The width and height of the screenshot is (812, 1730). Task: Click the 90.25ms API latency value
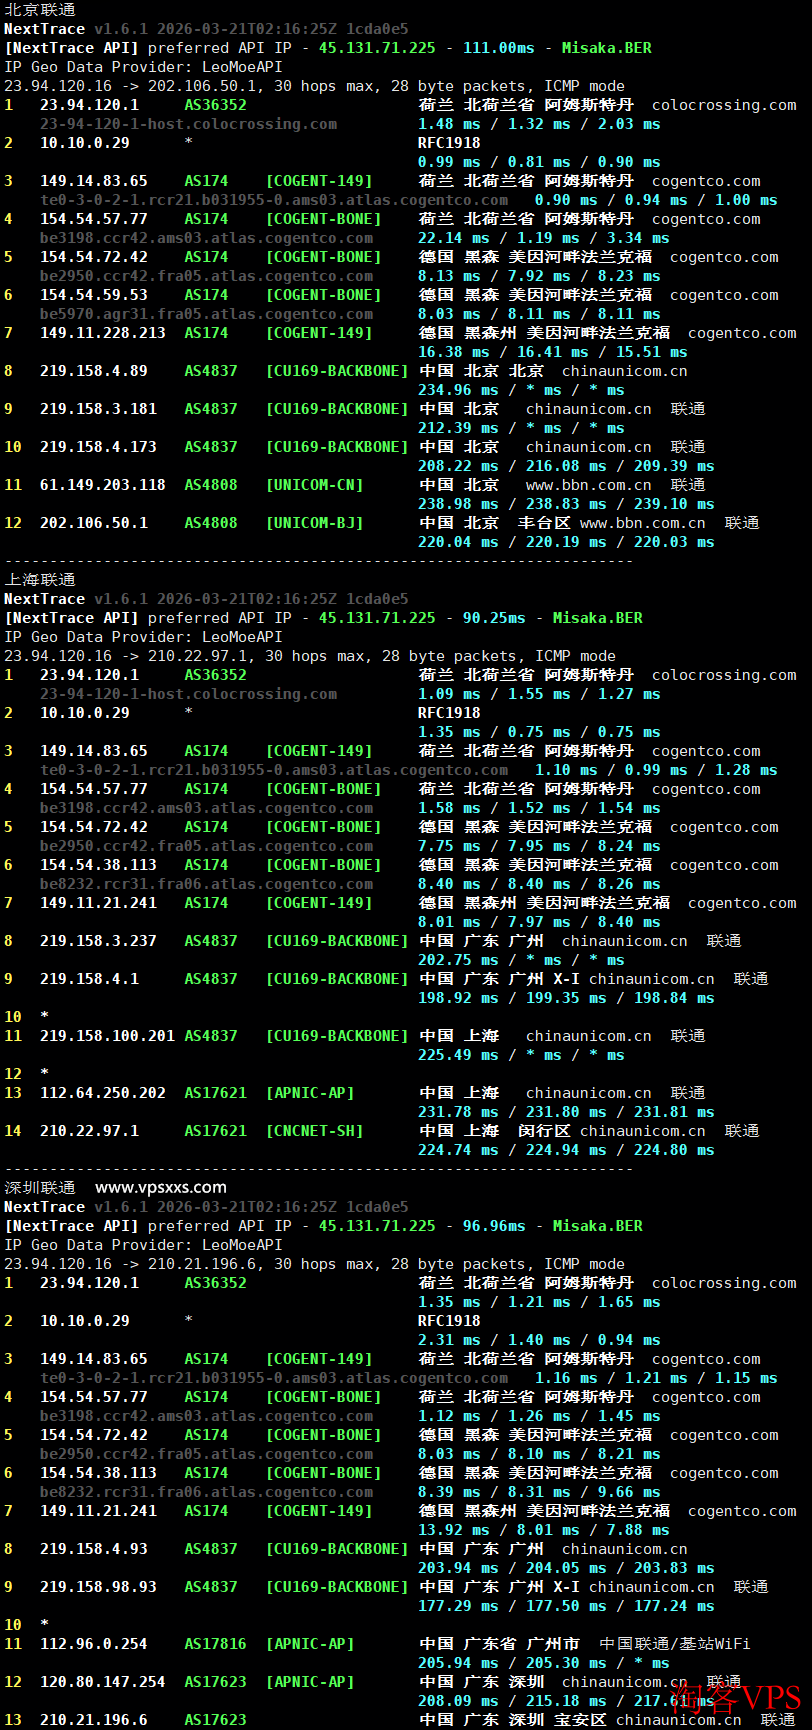[493, 618]
